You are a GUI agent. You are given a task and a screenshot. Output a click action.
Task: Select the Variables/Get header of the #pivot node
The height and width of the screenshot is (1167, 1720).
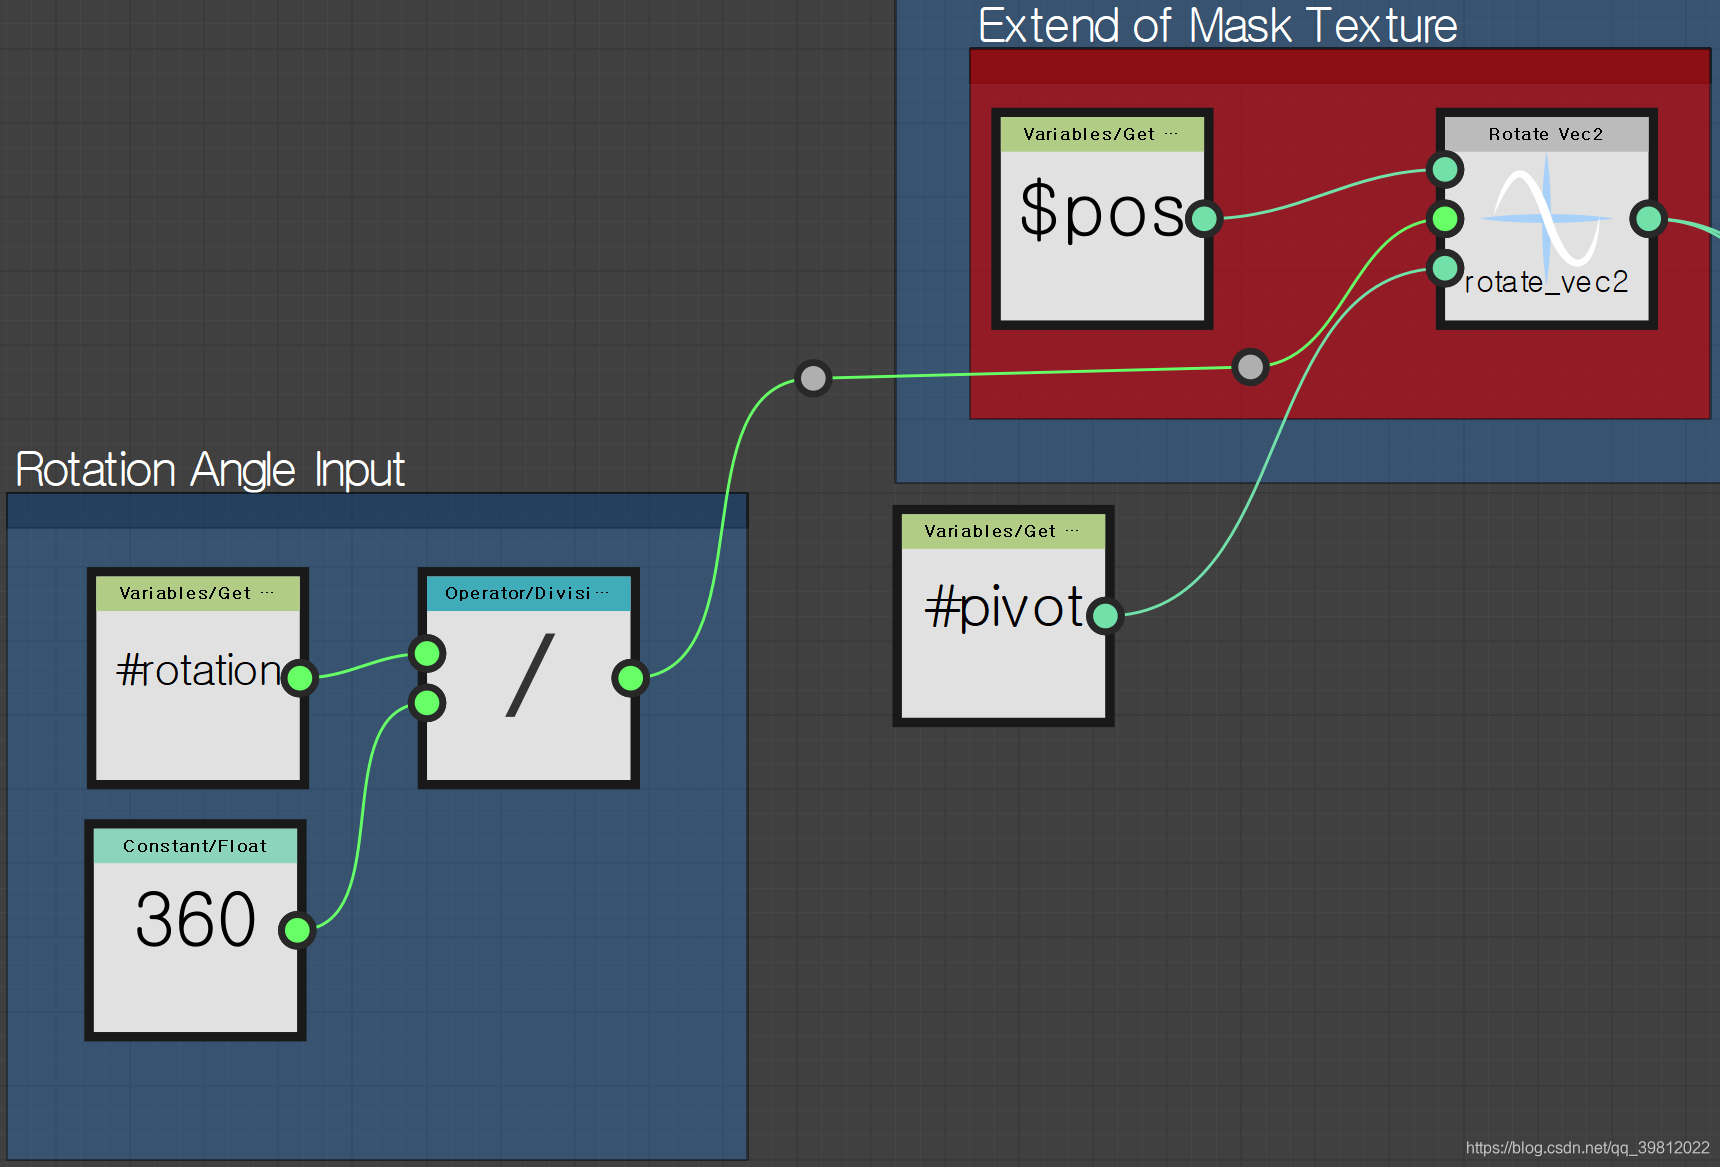(1003, 531)
